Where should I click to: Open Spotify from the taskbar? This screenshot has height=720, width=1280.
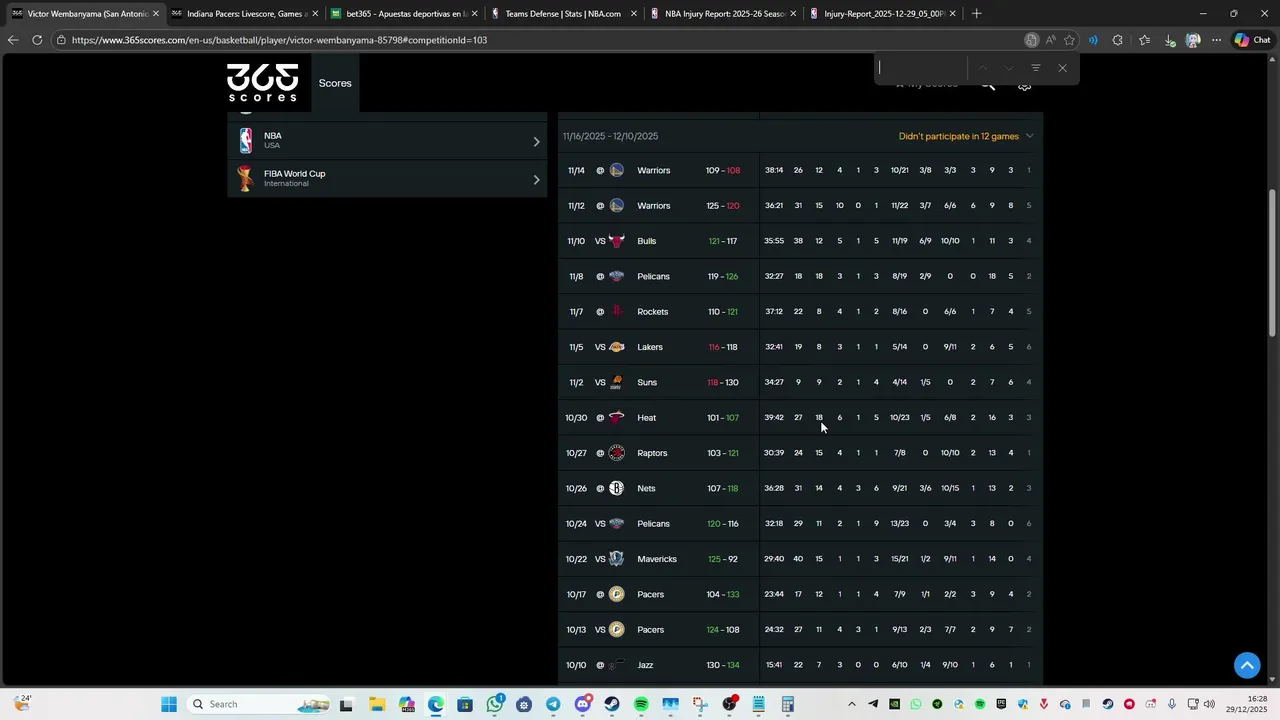641,704
